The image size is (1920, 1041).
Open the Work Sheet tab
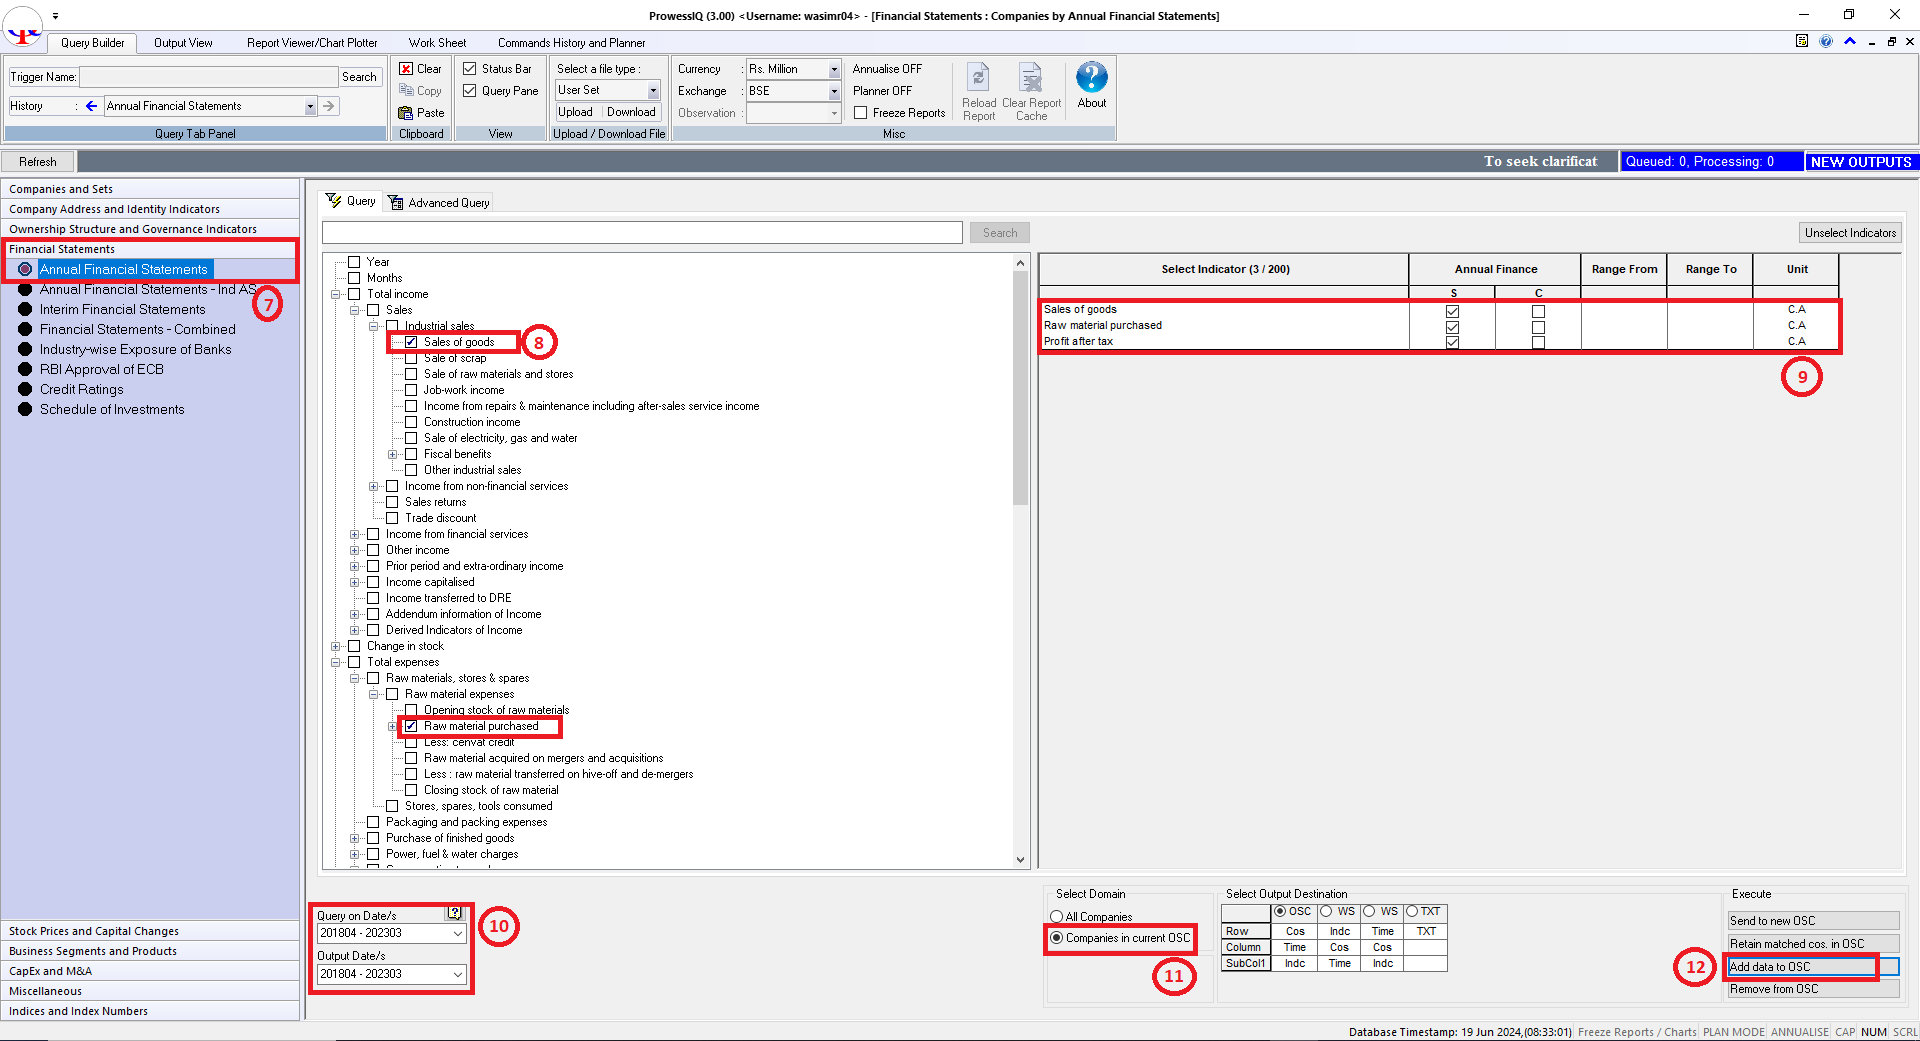click(437, 43)
